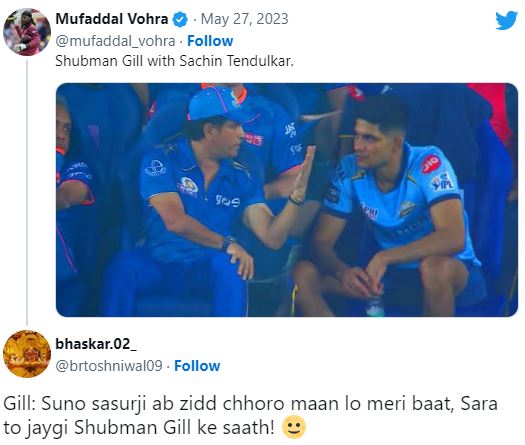
Task: Open the May 27, 2023 timestamp link
Action: tap(244, 19)
